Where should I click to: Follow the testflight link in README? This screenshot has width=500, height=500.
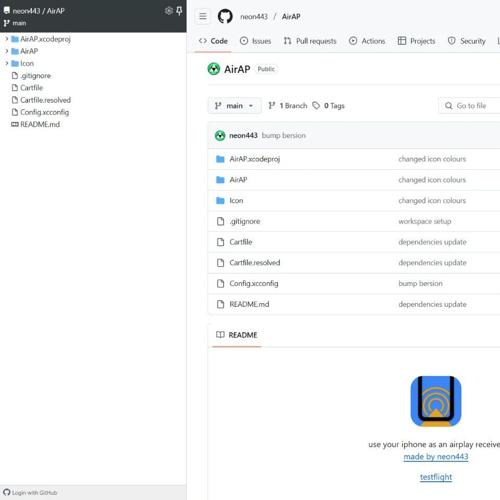[x=436, y=477]
